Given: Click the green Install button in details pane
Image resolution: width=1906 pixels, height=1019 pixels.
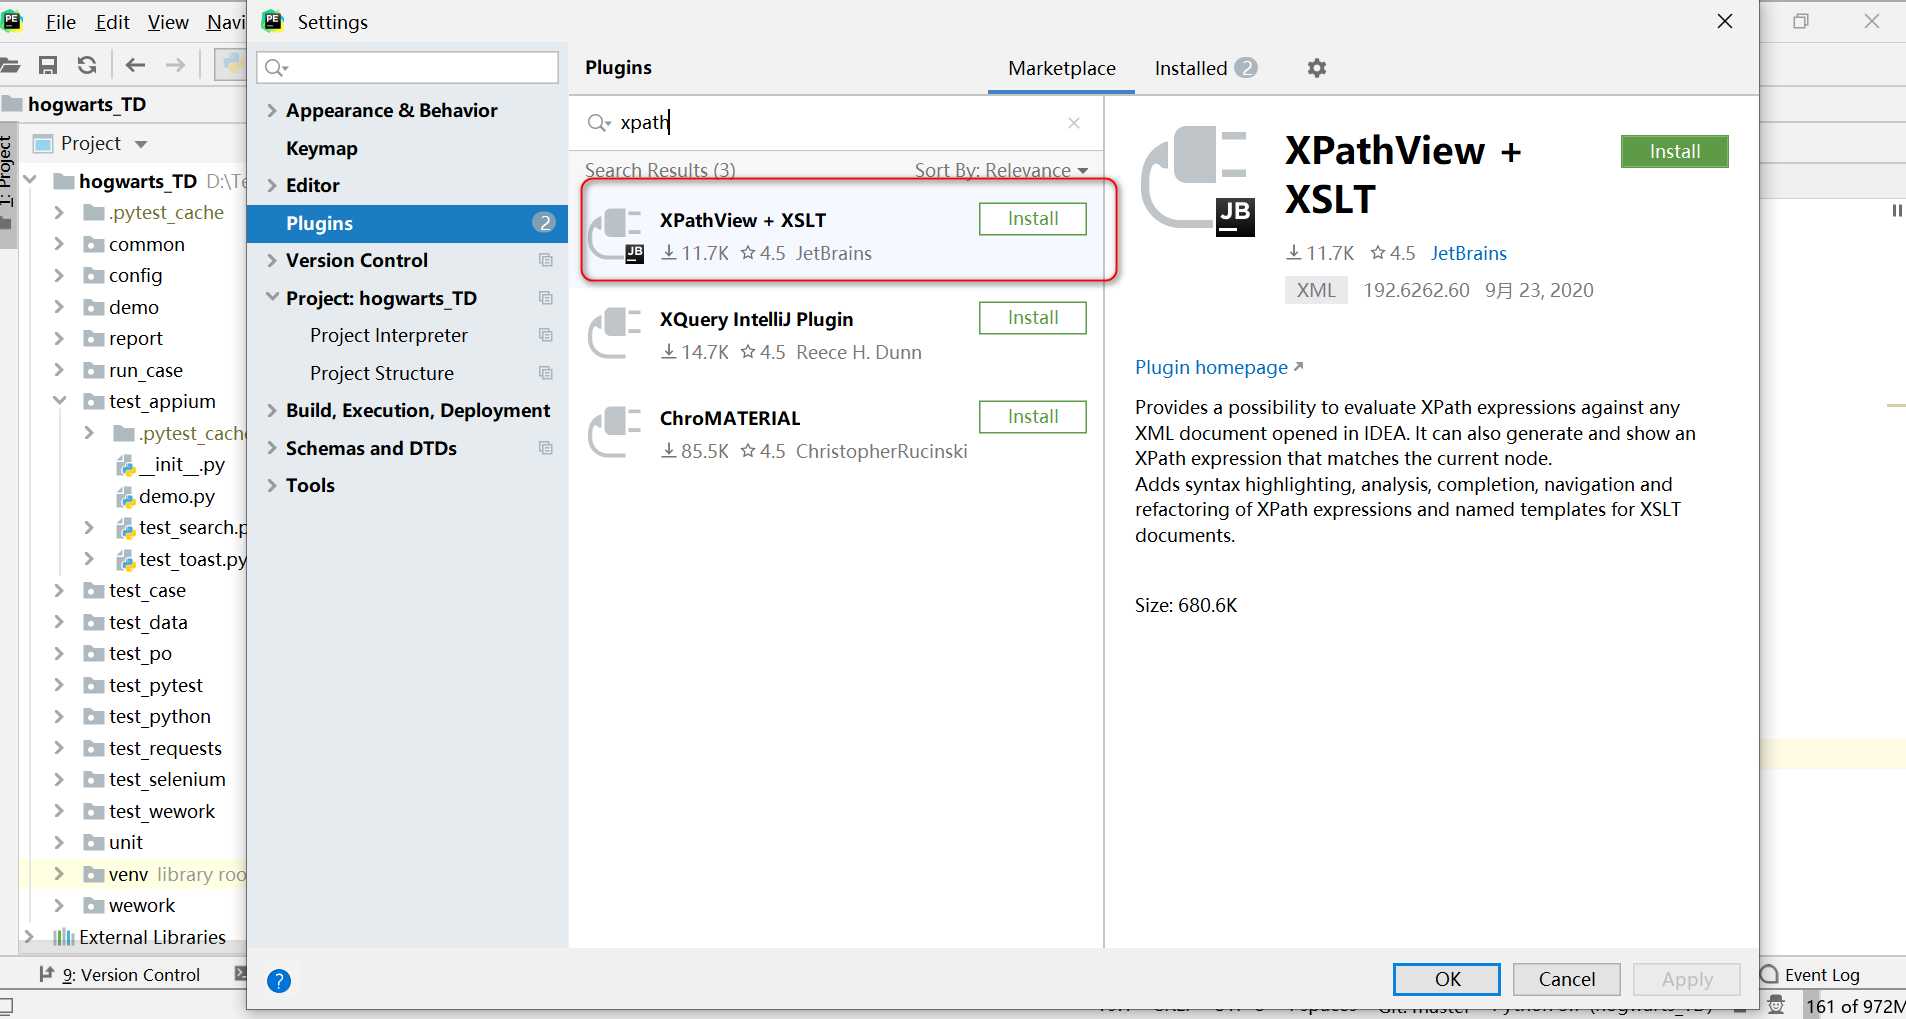Looking at the screenshot, I should pos(1674,152).
